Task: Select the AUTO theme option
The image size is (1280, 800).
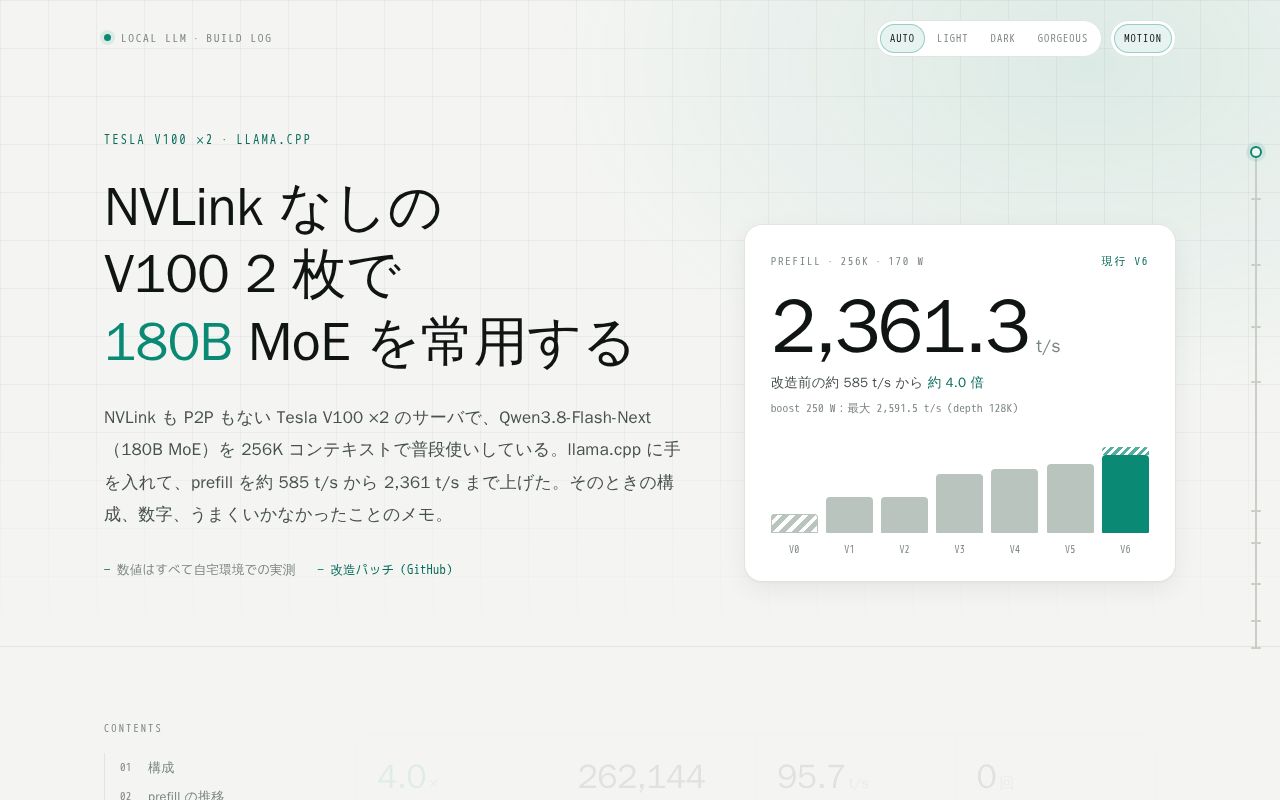Action: pyautogui.click(x=902, y=39)
